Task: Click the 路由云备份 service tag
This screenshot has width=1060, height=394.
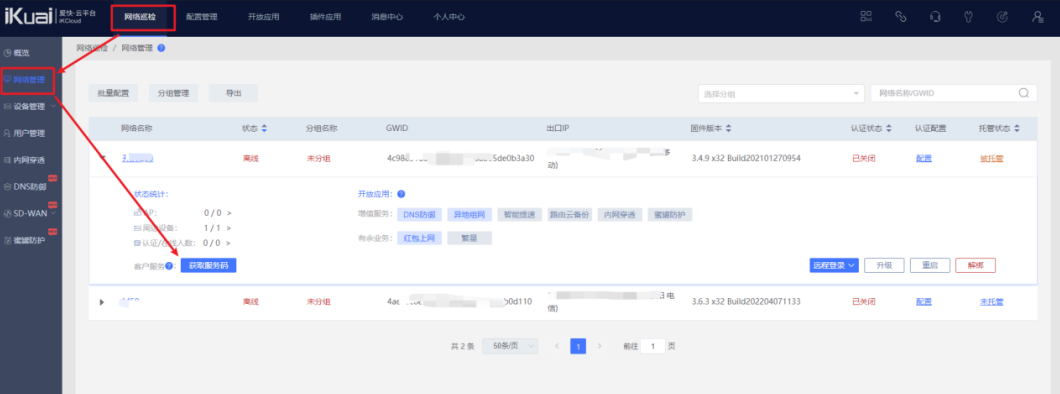Action: point(569,215)
